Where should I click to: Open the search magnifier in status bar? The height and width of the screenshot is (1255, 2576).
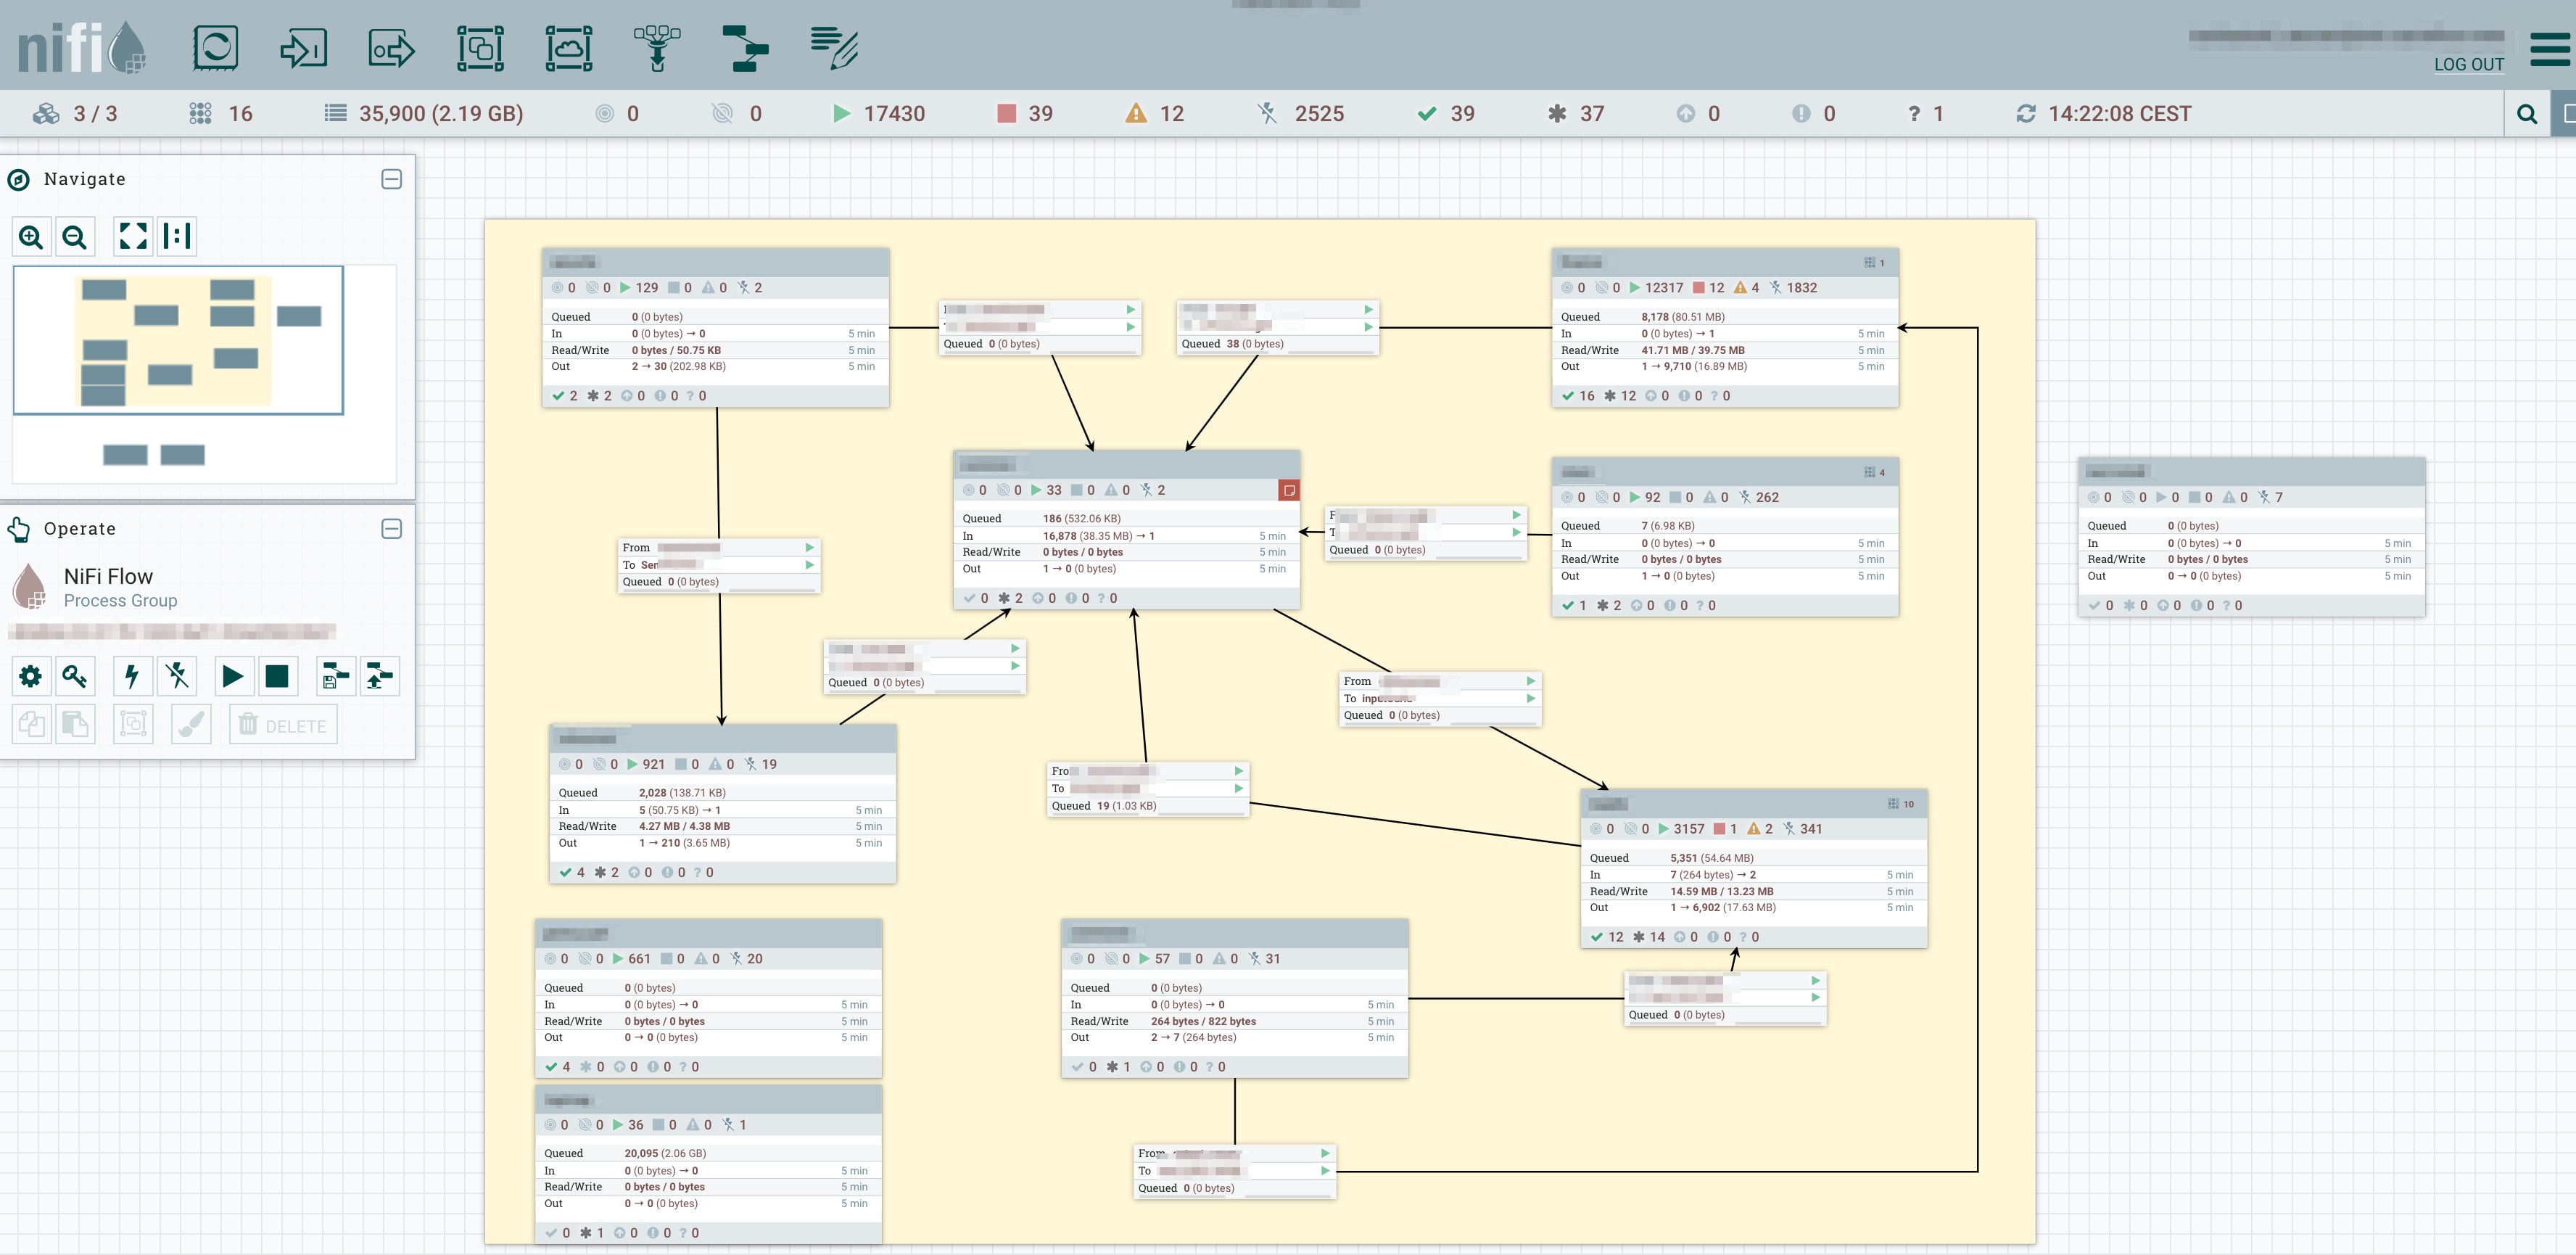[x=2526, y=114]
